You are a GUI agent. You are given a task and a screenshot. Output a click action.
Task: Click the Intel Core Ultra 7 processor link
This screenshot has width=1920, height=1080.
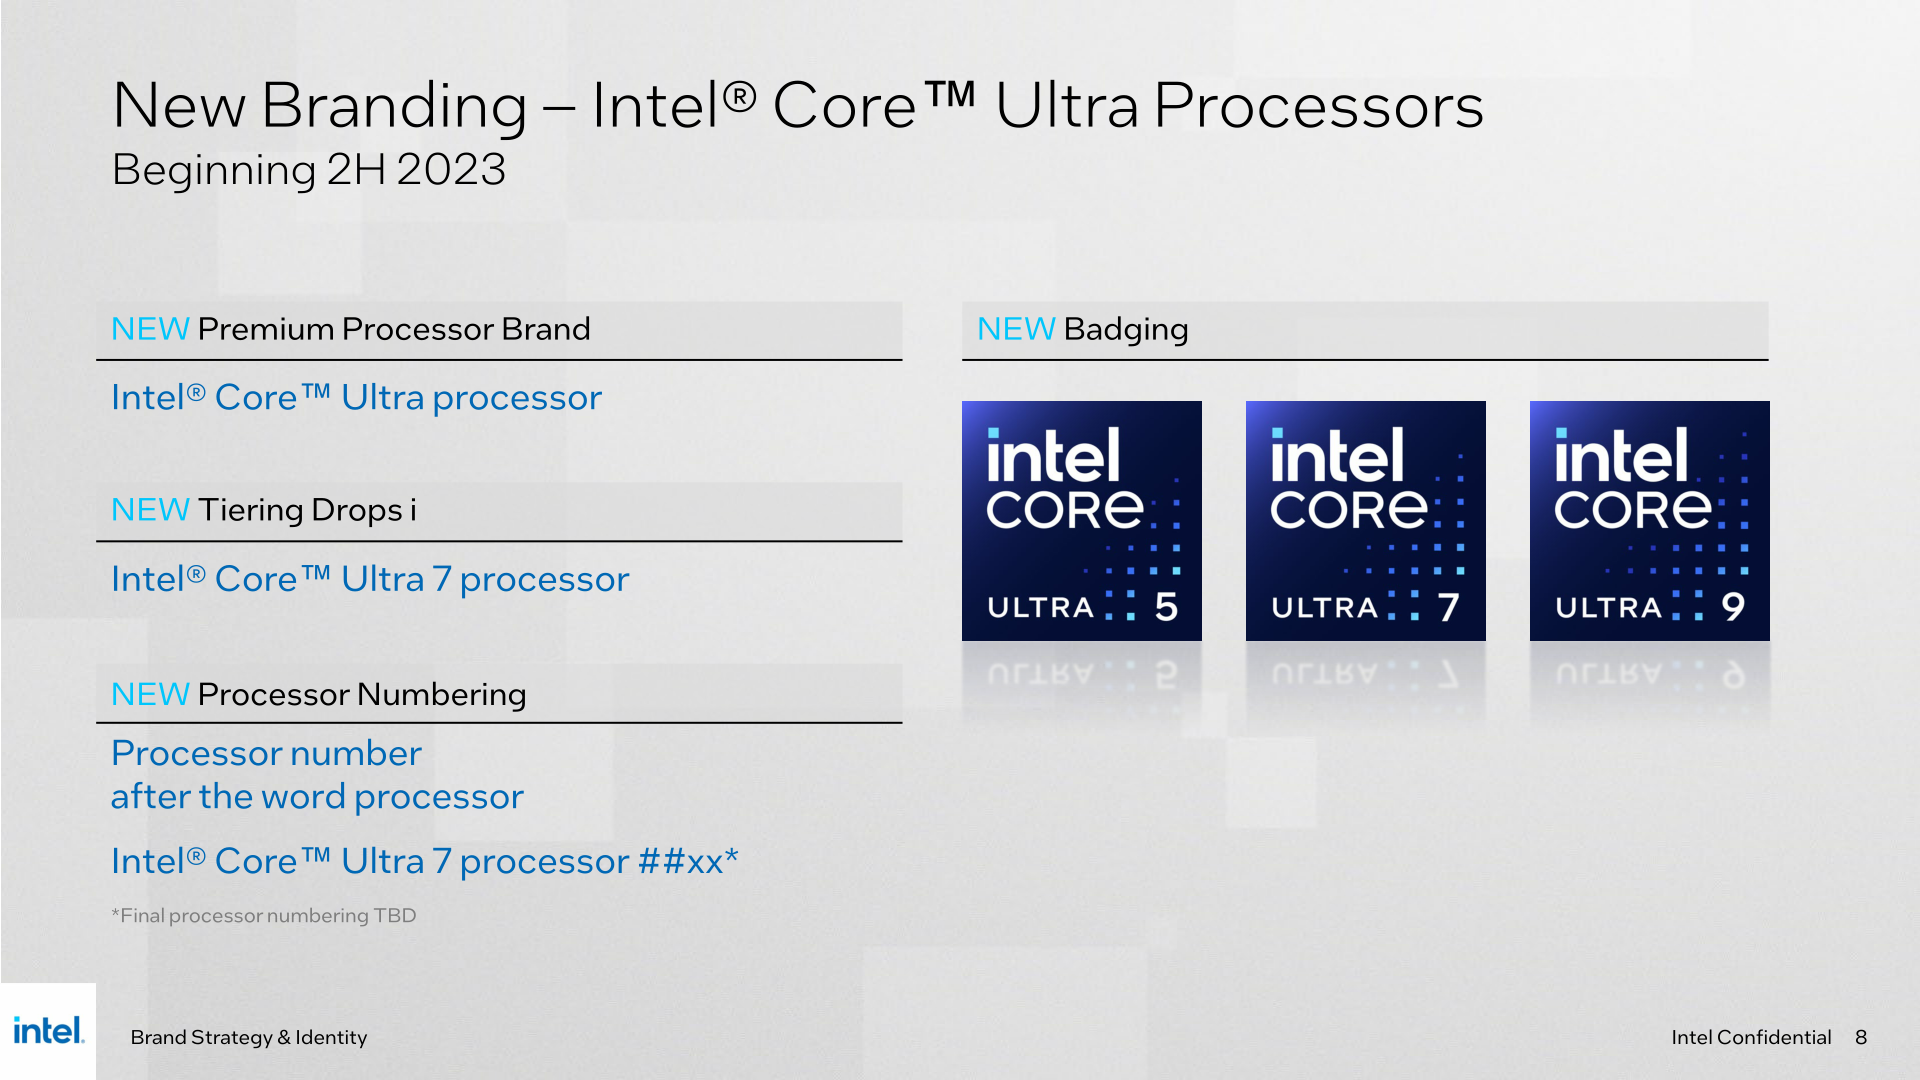point(332,580)
